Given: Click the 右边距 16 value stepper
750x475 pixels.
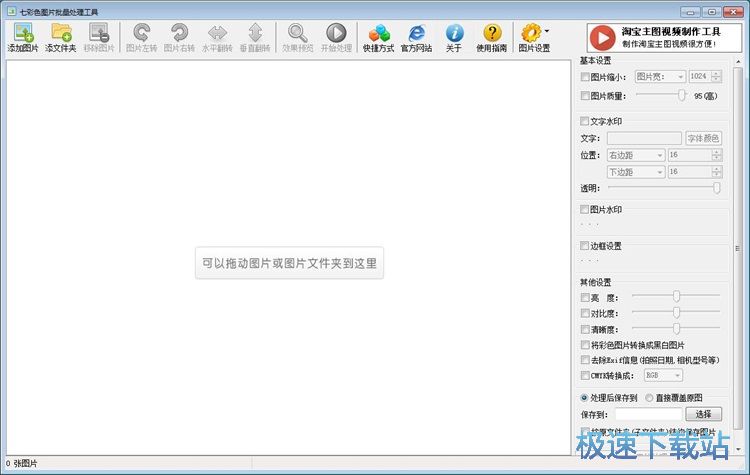Looking at the screenshot, I should click(716, 155).
